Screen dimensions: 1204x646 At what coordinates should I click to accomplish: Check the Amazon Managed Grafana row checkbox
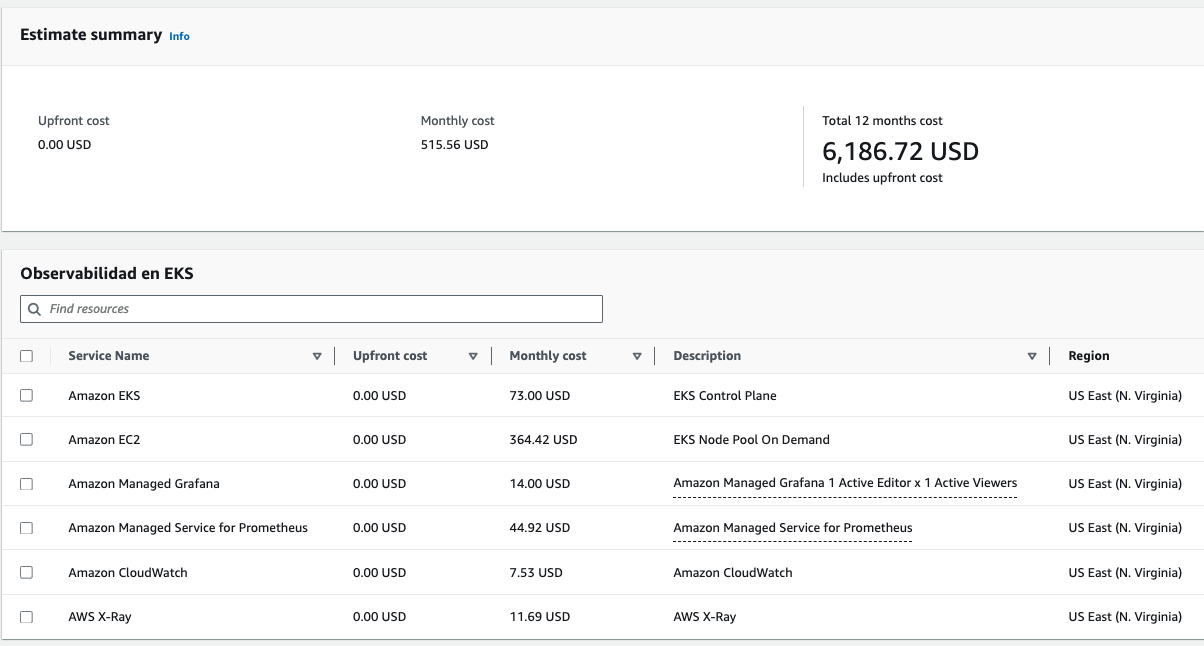click(27, 484)
